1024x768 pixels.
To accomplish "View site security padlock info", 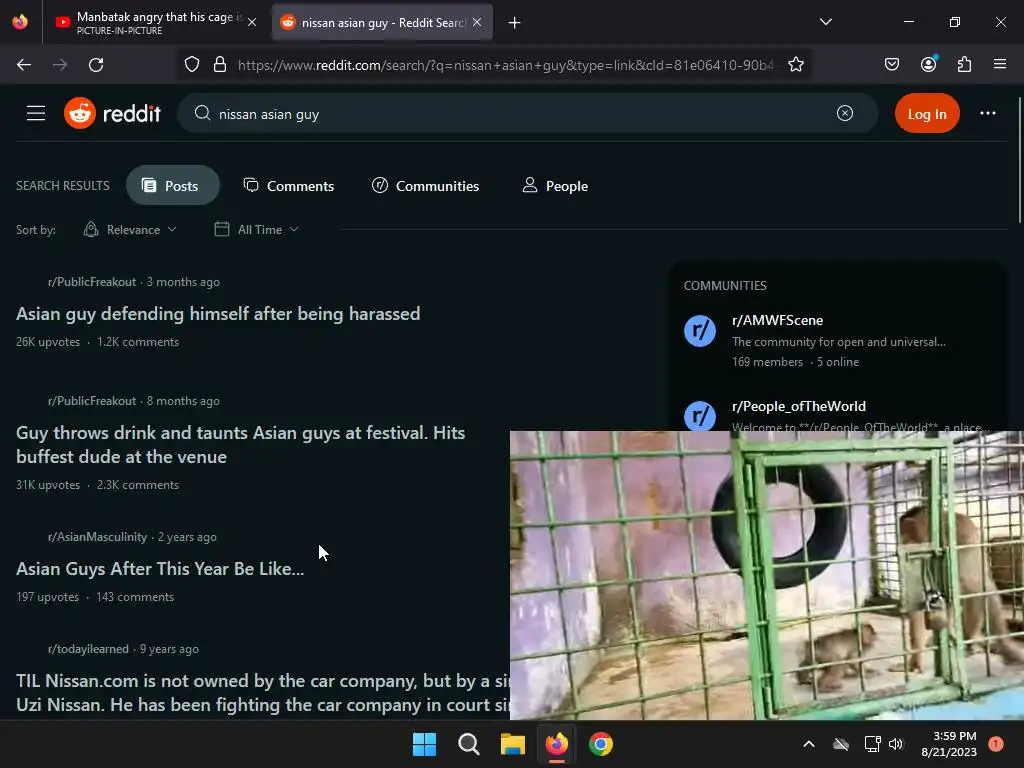I will (220, 65).
